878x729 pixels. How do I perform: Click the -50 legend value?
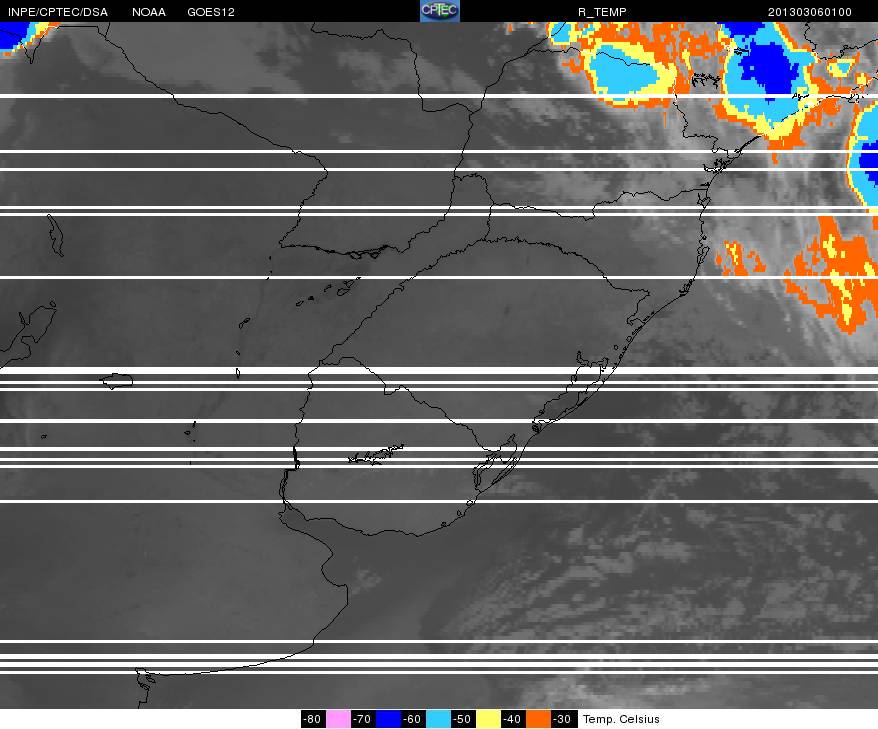pos(463,719)
